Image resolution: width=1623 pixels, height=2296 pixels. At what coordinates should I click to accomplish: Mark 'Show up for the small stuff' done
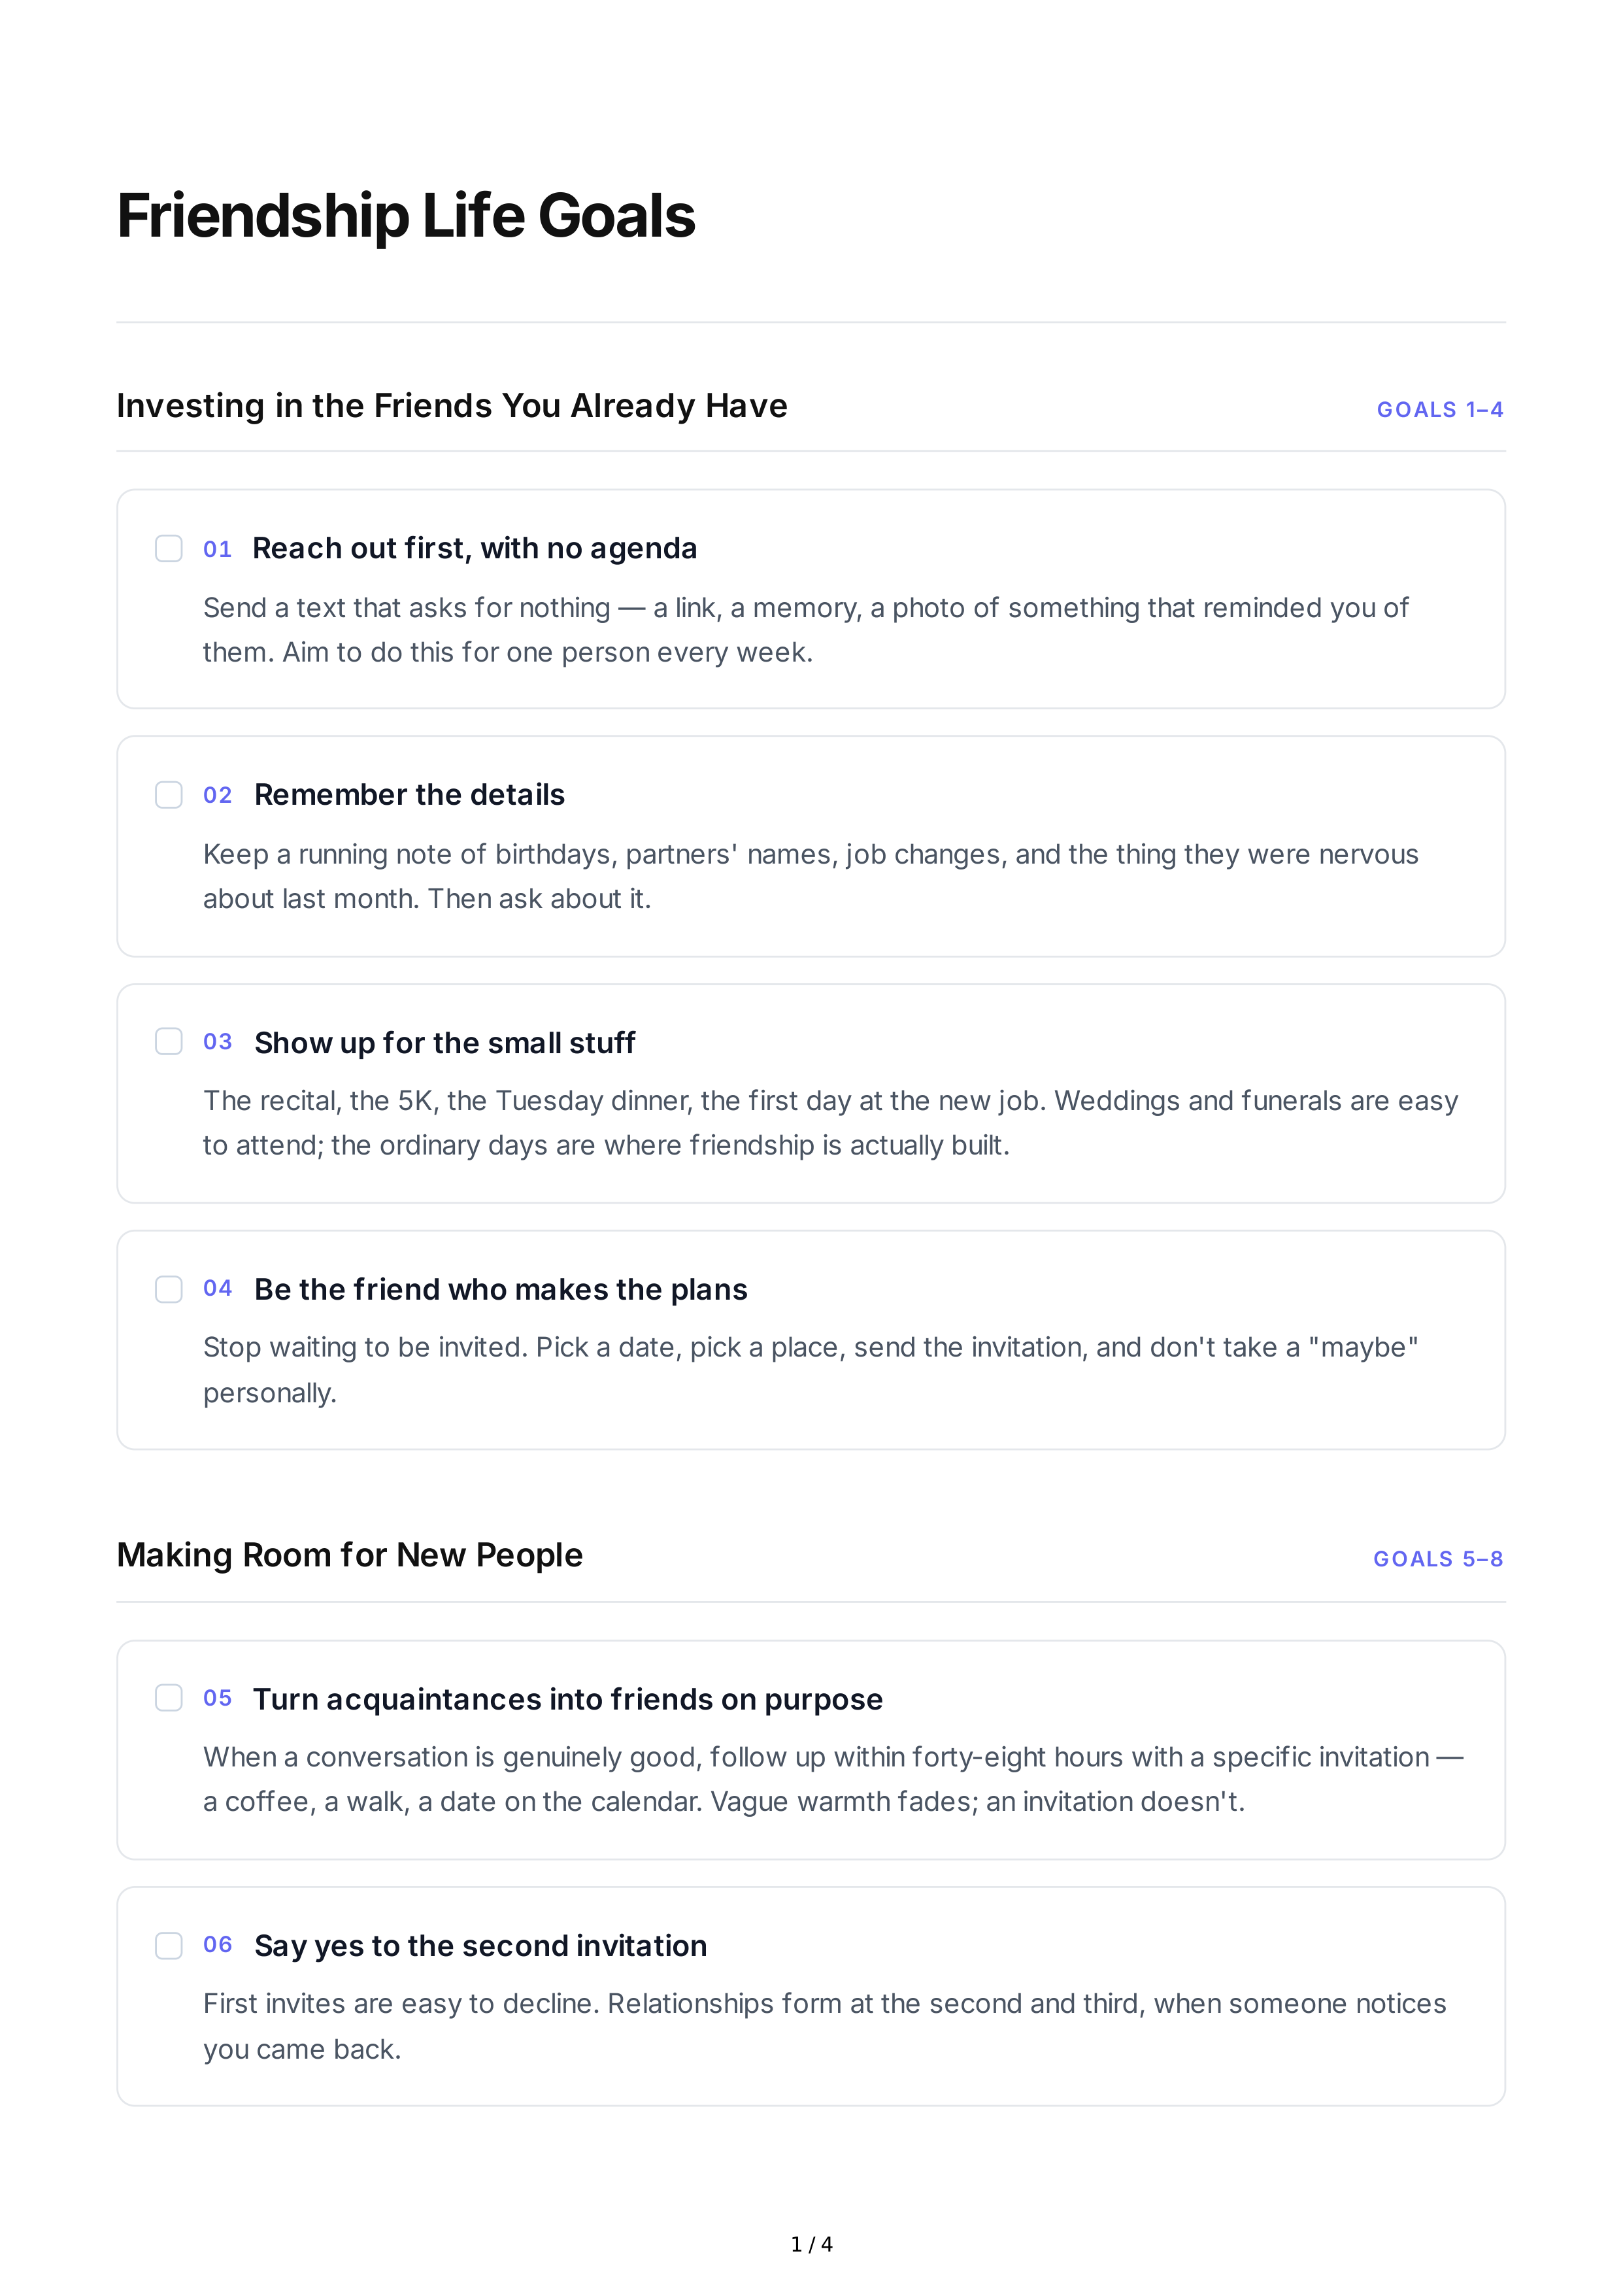169,1041
